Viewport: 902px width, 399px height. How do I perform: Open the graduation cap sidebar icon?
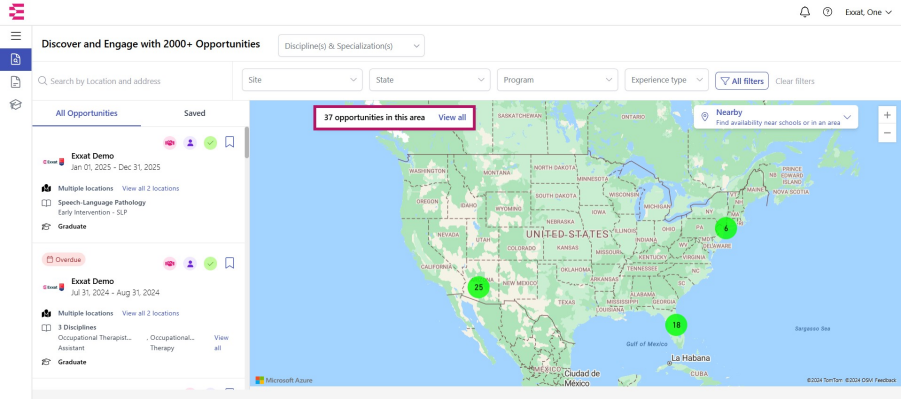pyautogui.click(x=16, y=105)
